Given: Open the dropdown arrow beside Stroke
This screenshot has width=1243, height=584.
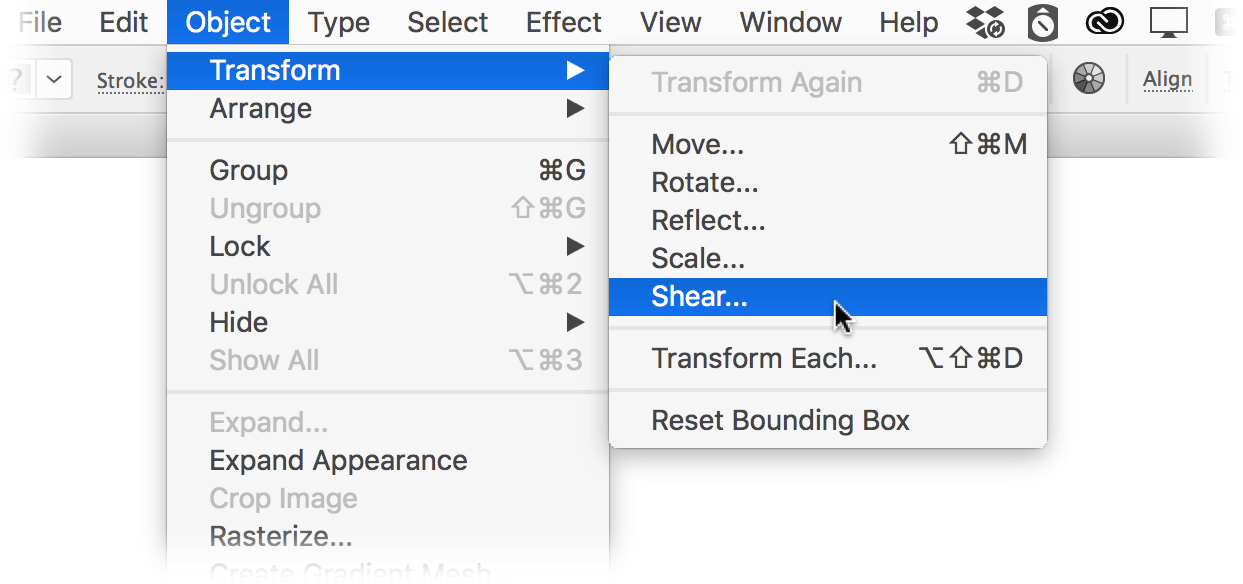Looking at the screenshot, I should [55, 79].
